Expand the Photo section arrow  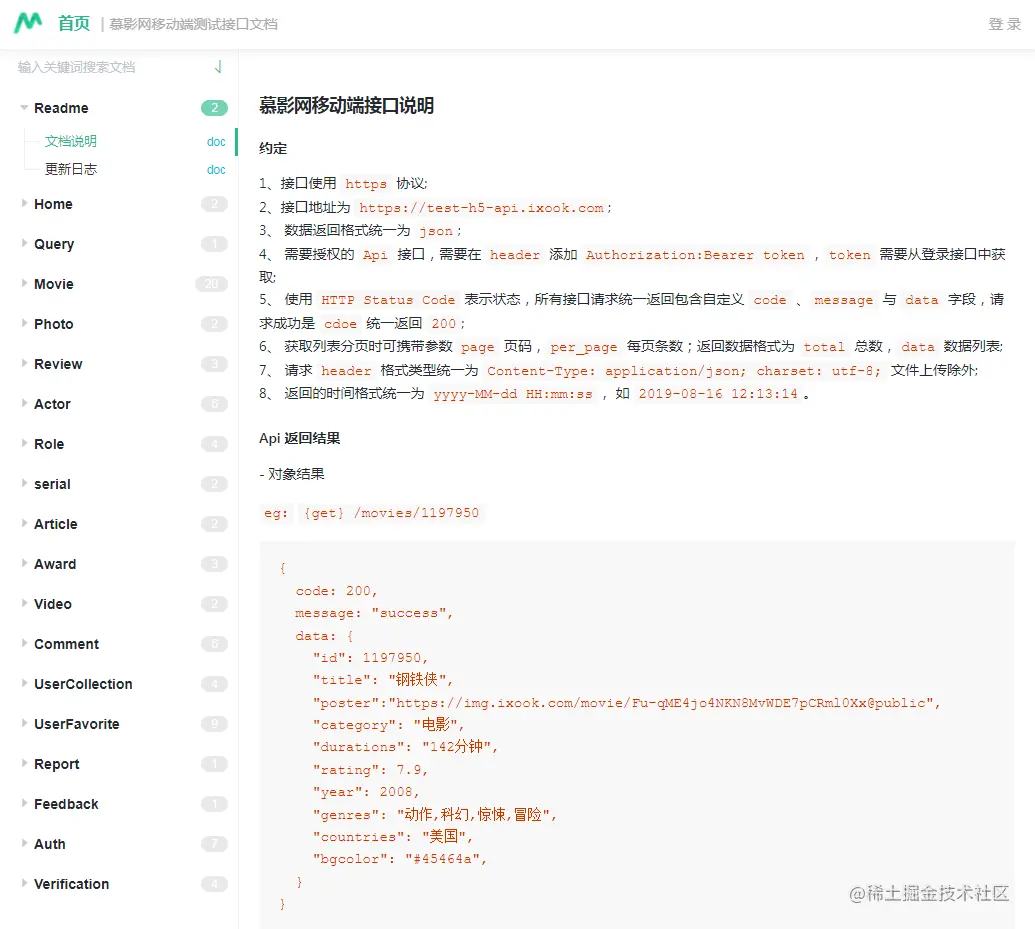[x=24, y=324]
